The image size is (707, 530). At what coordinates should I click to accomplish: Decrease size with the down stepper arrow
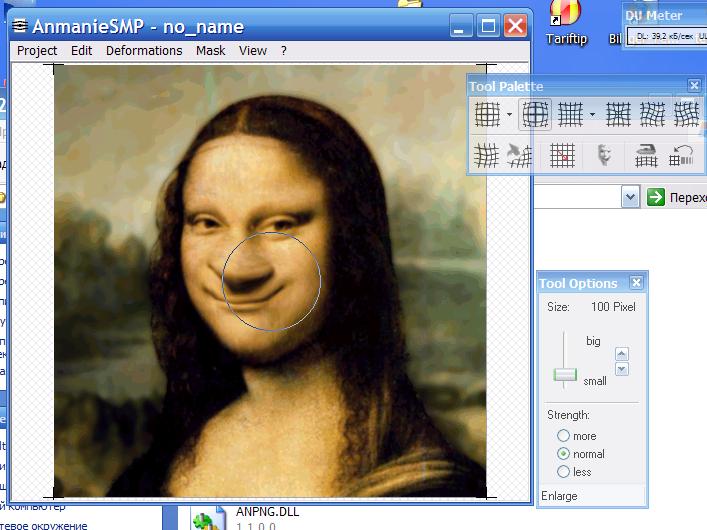[622, 369]
